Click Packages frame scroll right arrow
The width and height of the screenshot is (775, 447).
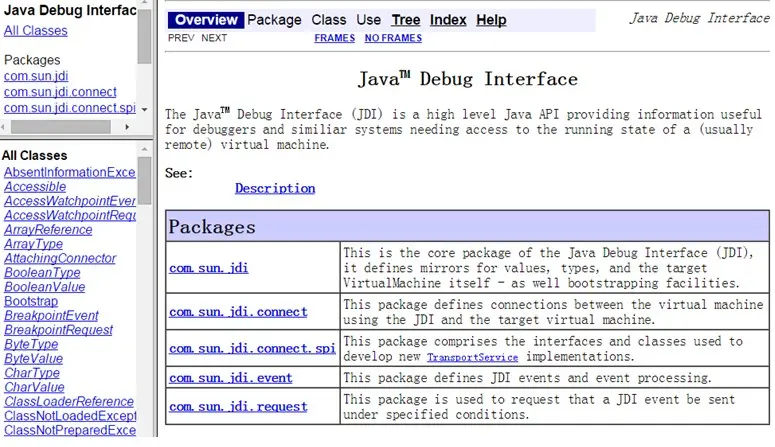coord(128,127)
